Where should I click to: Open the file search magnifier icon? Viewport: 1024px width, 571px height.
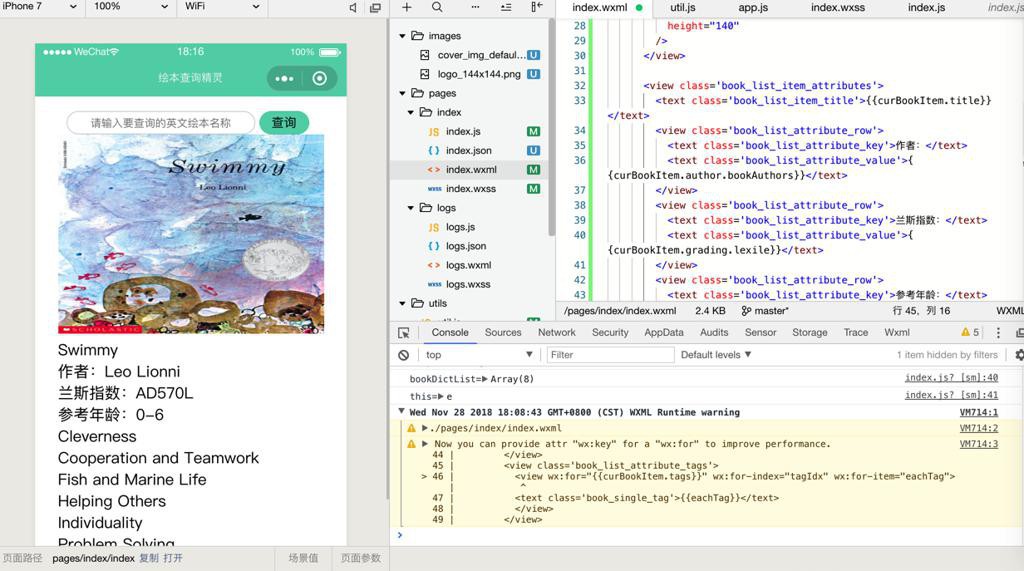437,7
